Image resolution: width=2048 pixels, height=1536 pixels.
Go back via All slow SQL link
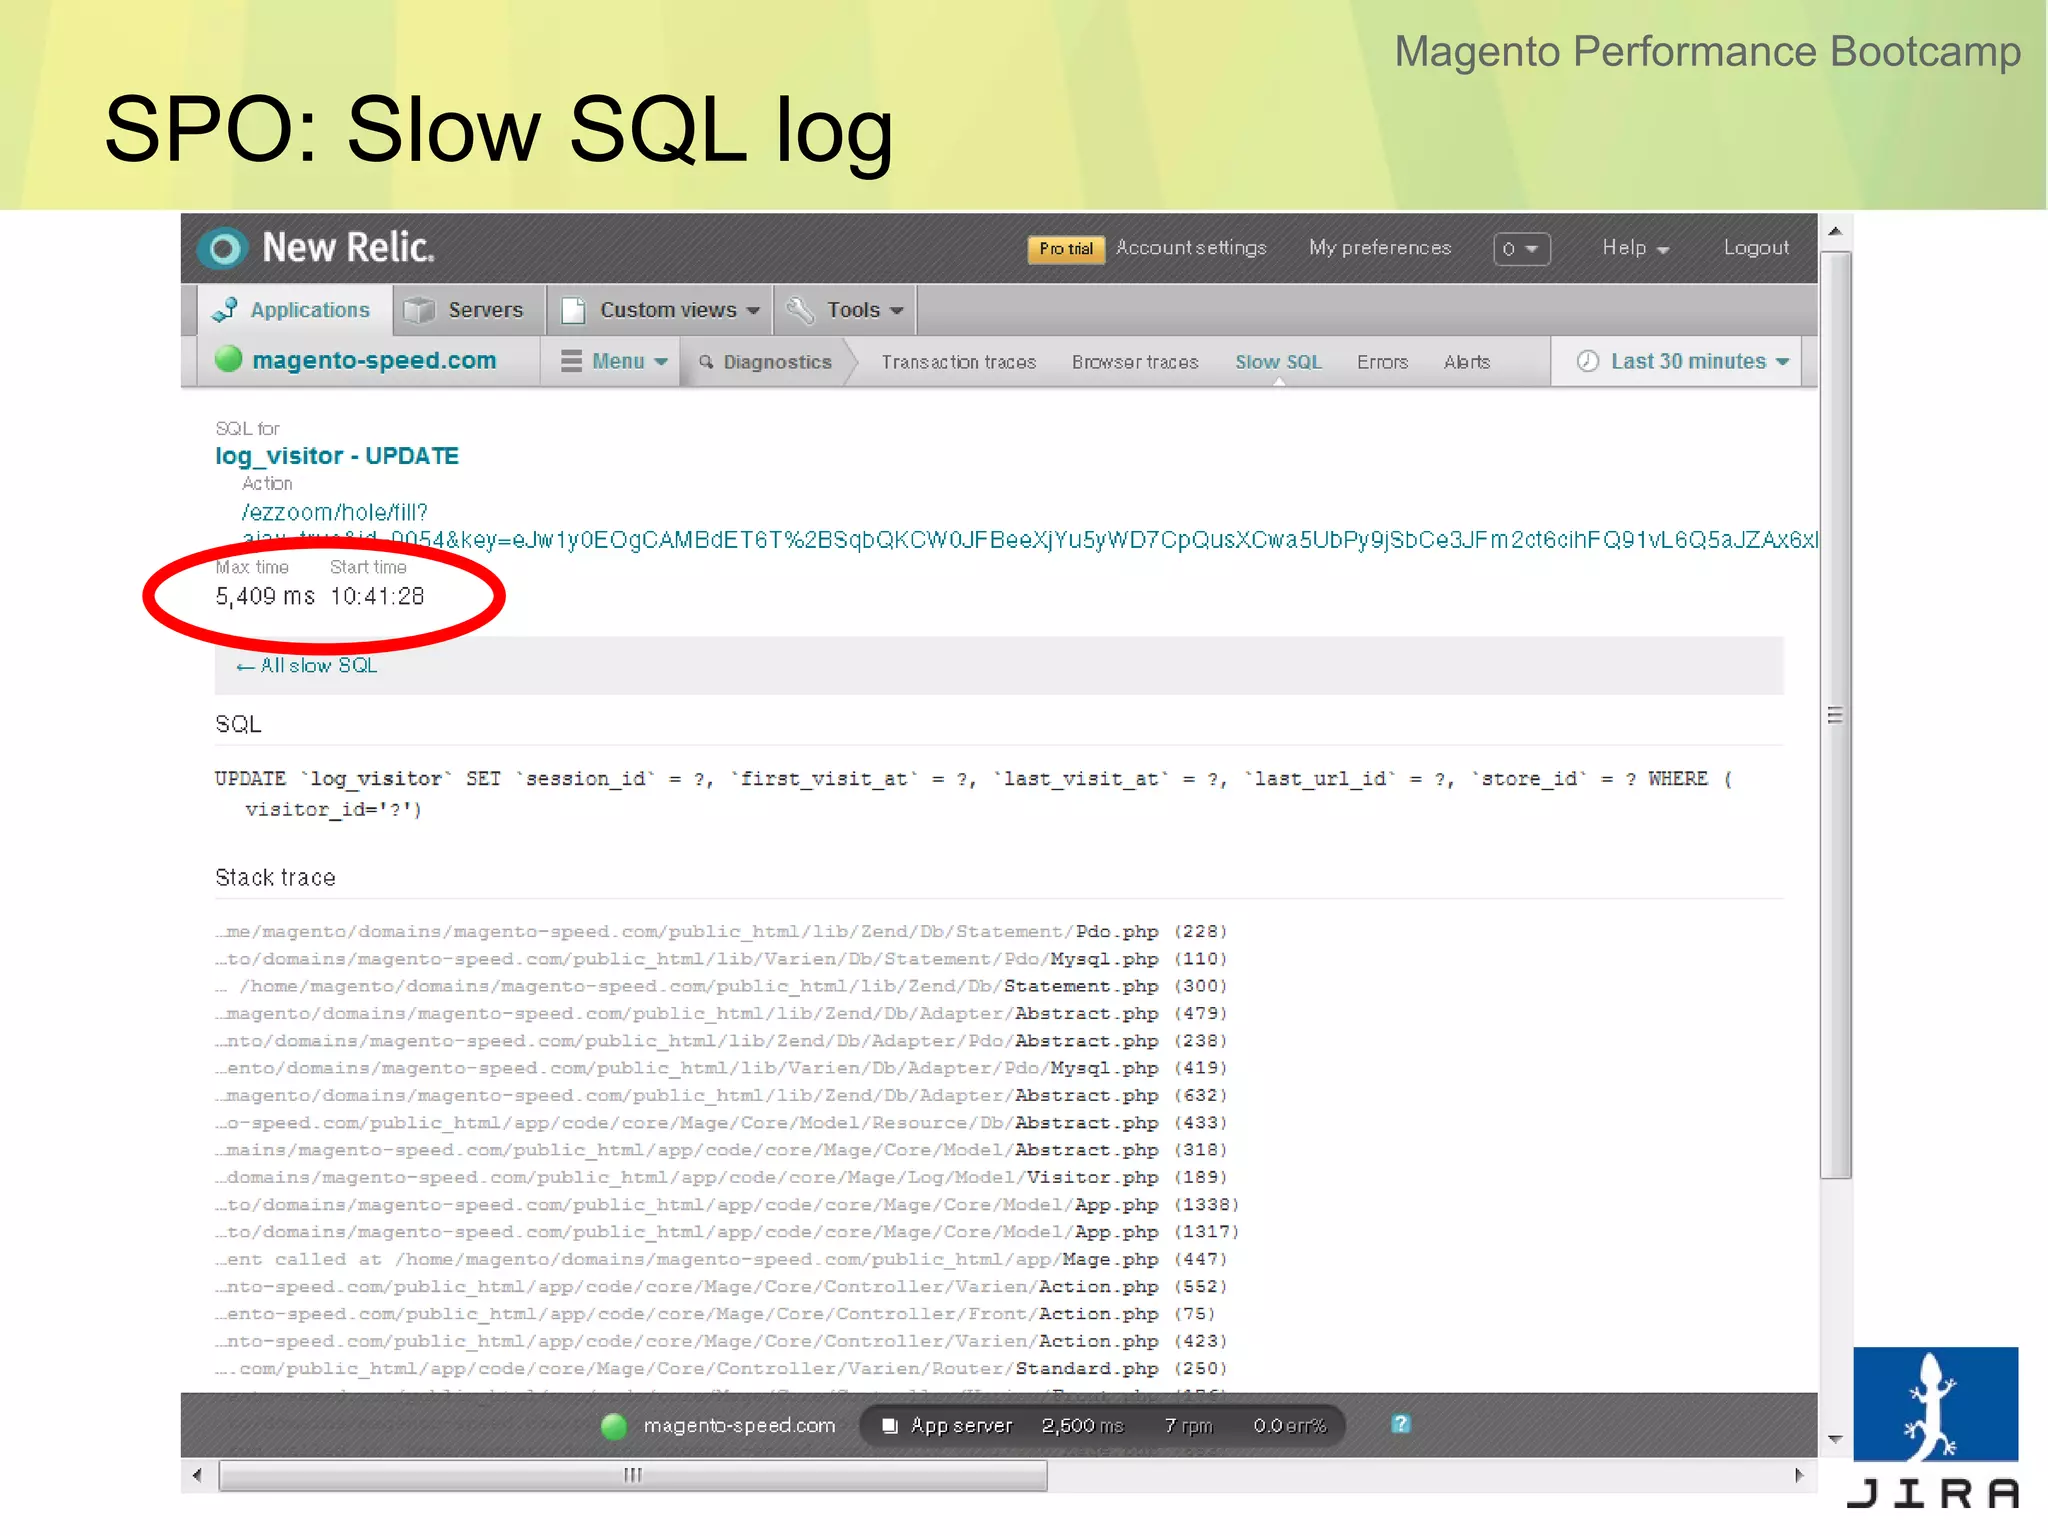307,666
